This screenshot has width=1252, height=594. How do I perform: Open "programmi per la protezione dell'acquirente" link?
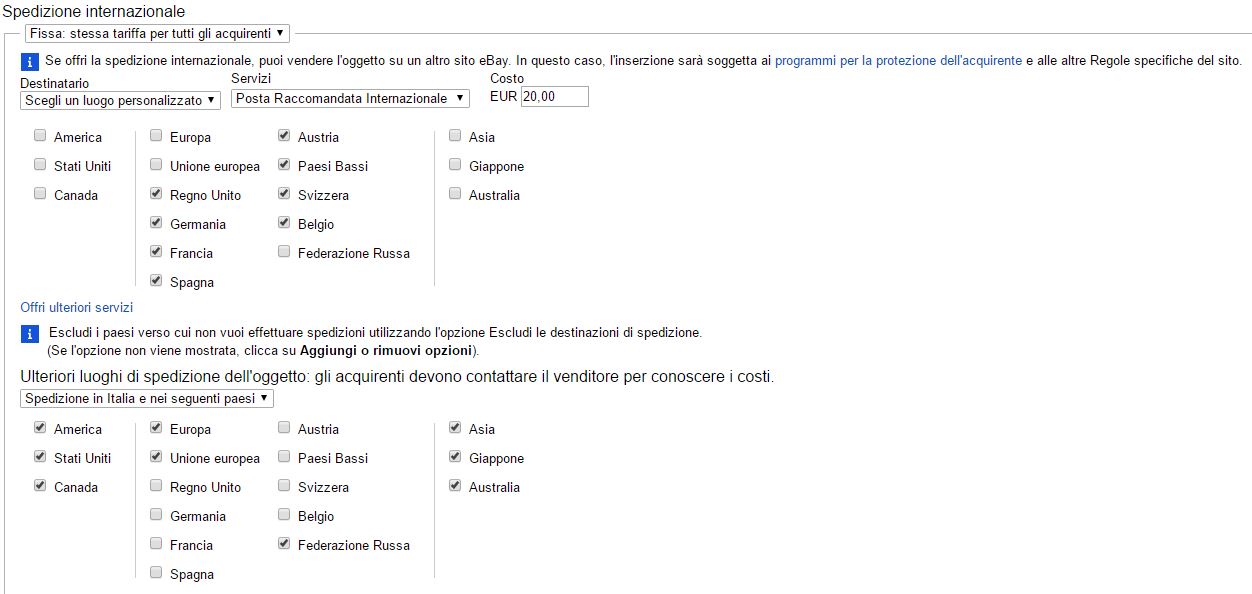[x=898, y=60]
